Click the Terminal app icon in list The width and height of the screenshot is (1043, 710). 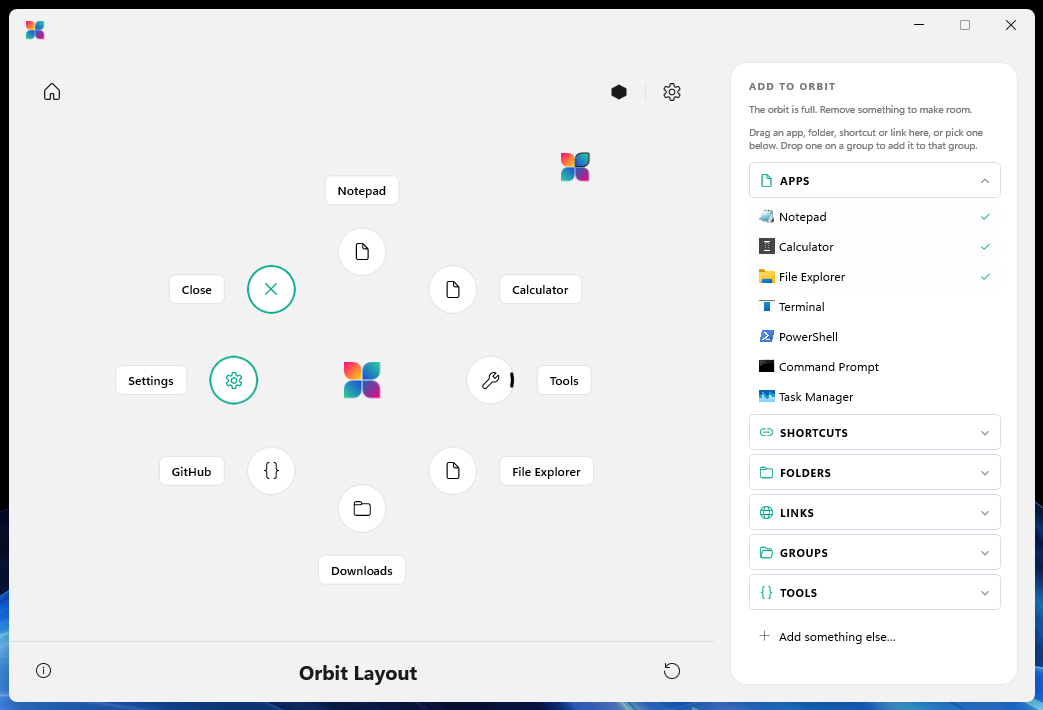pyautogui.click(x=766, y=307)
